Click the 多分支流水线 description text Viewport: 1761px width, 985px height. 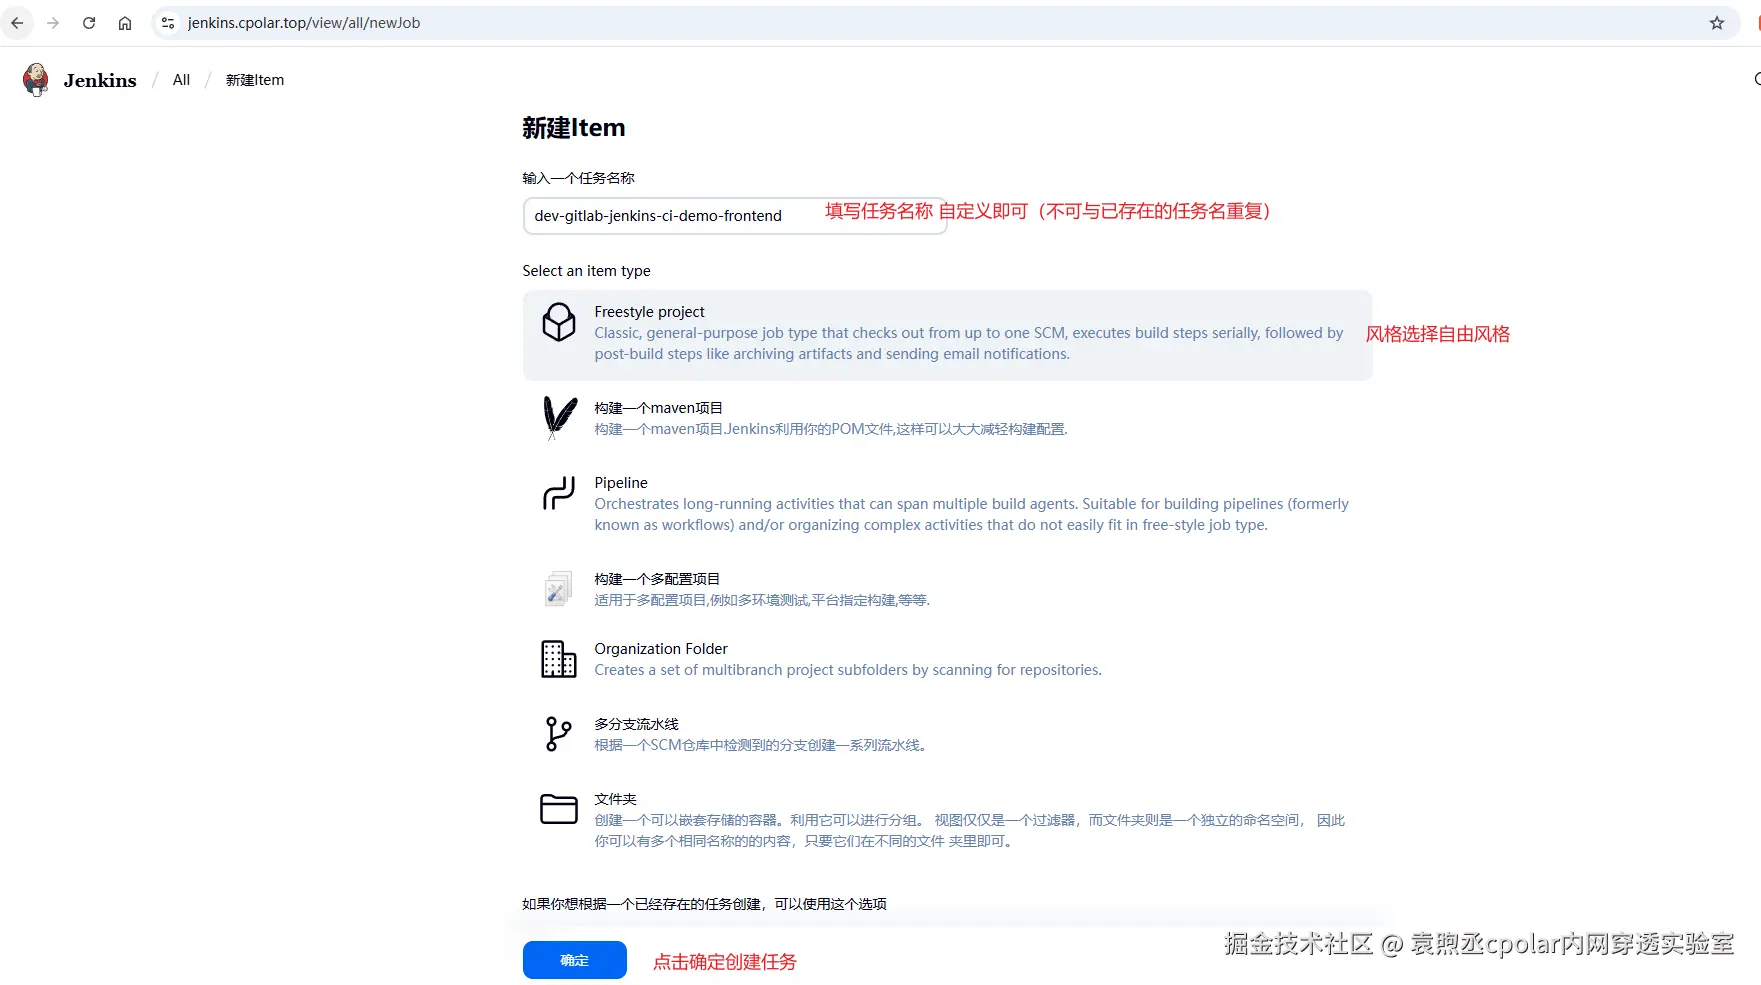(x=760, y=745)
